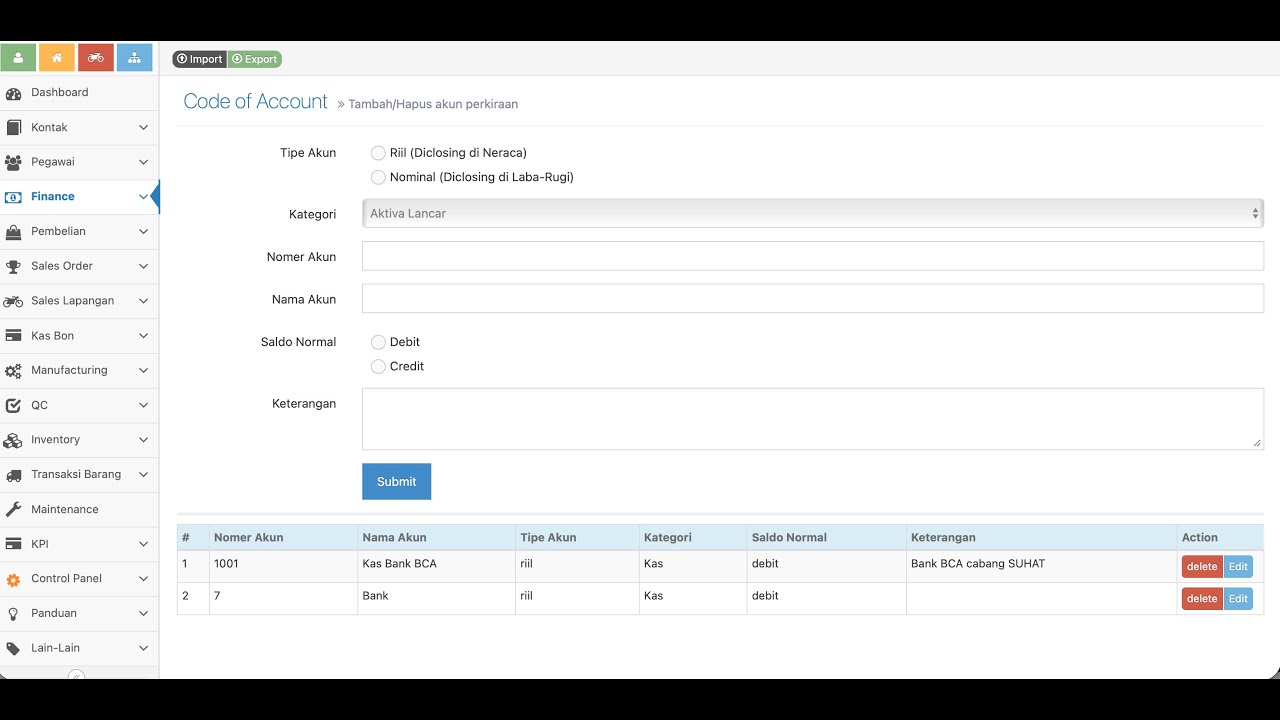Click the red motorcycle icon button

tap(96, 58)
